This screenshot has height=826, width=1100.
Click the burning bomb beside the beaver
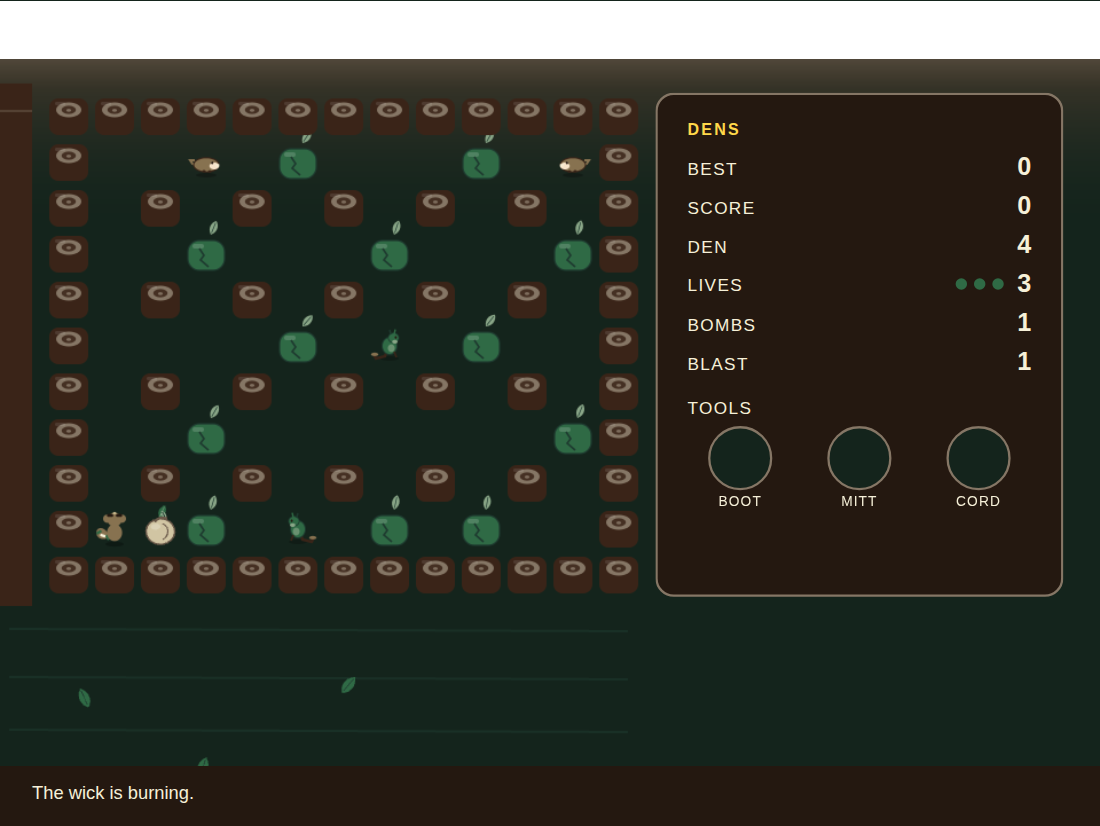coord(160,528)
